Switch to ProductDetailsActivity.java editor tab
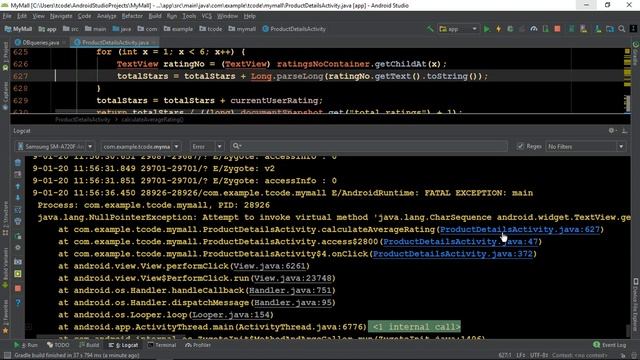 [x=114, y=42]
